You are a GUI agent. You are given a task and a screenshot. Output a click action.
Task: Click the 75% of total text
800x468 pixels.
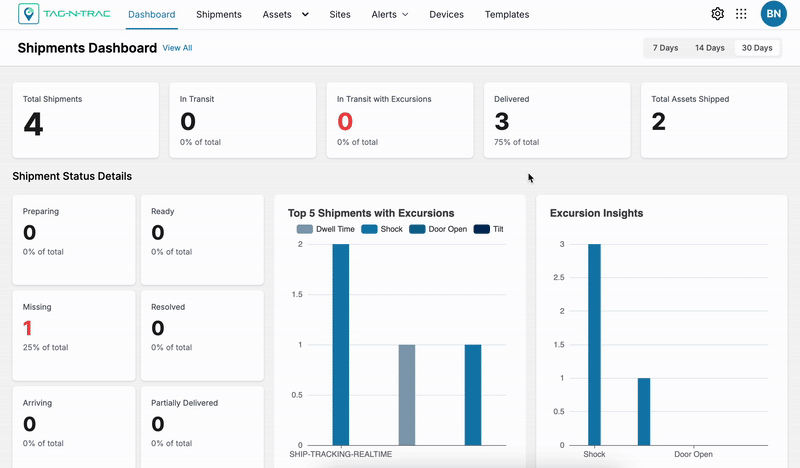[x=516, y=142]
